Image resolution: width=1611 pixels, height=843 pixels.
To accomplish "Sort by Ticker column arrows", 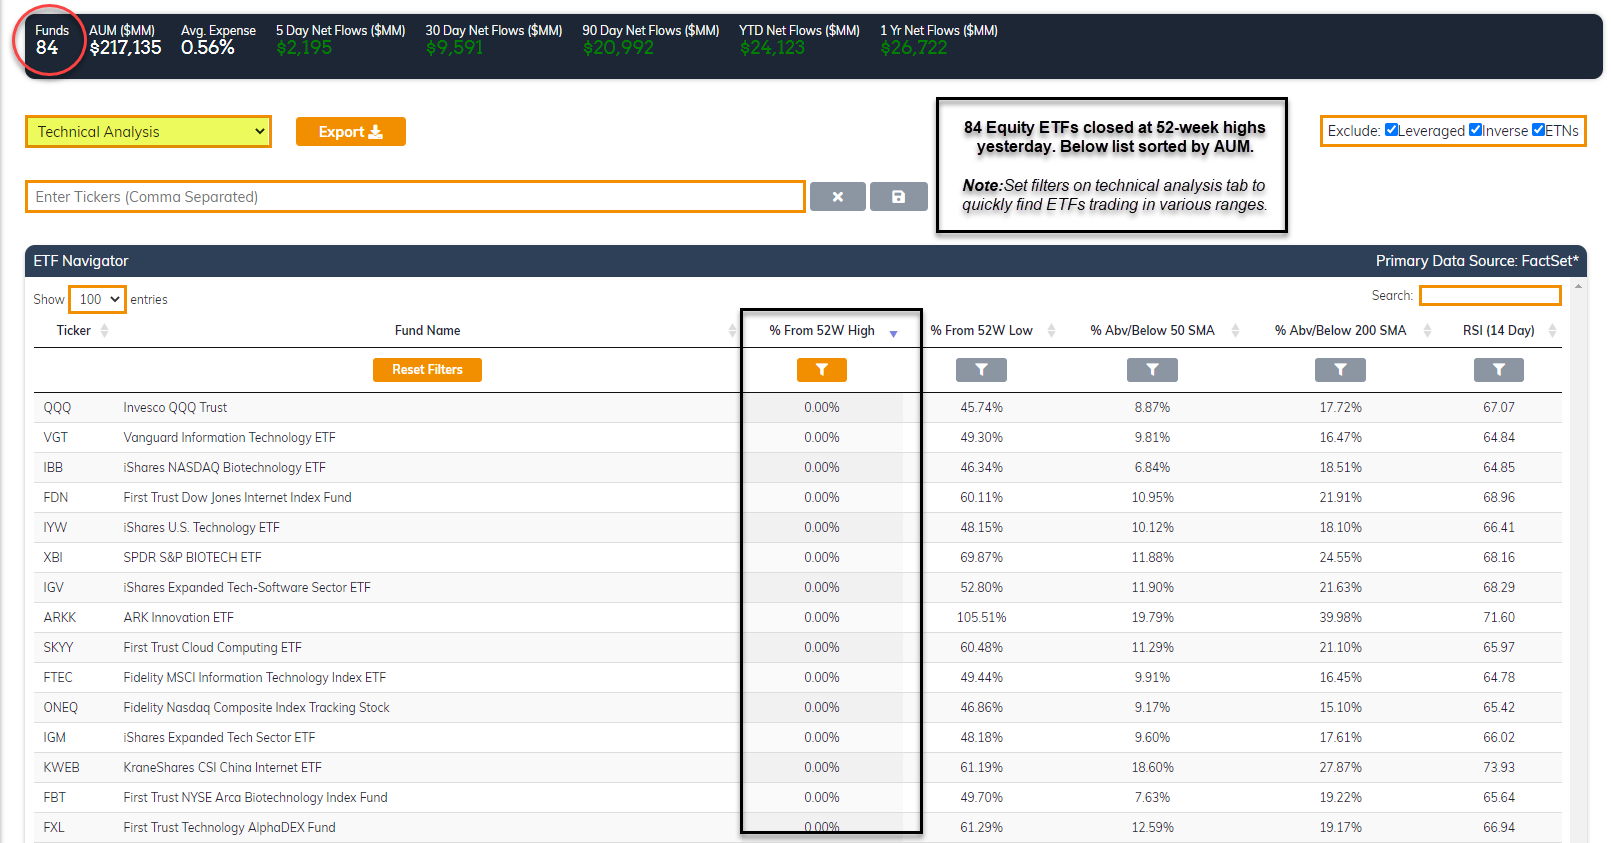I will click(x=104, y=331).
